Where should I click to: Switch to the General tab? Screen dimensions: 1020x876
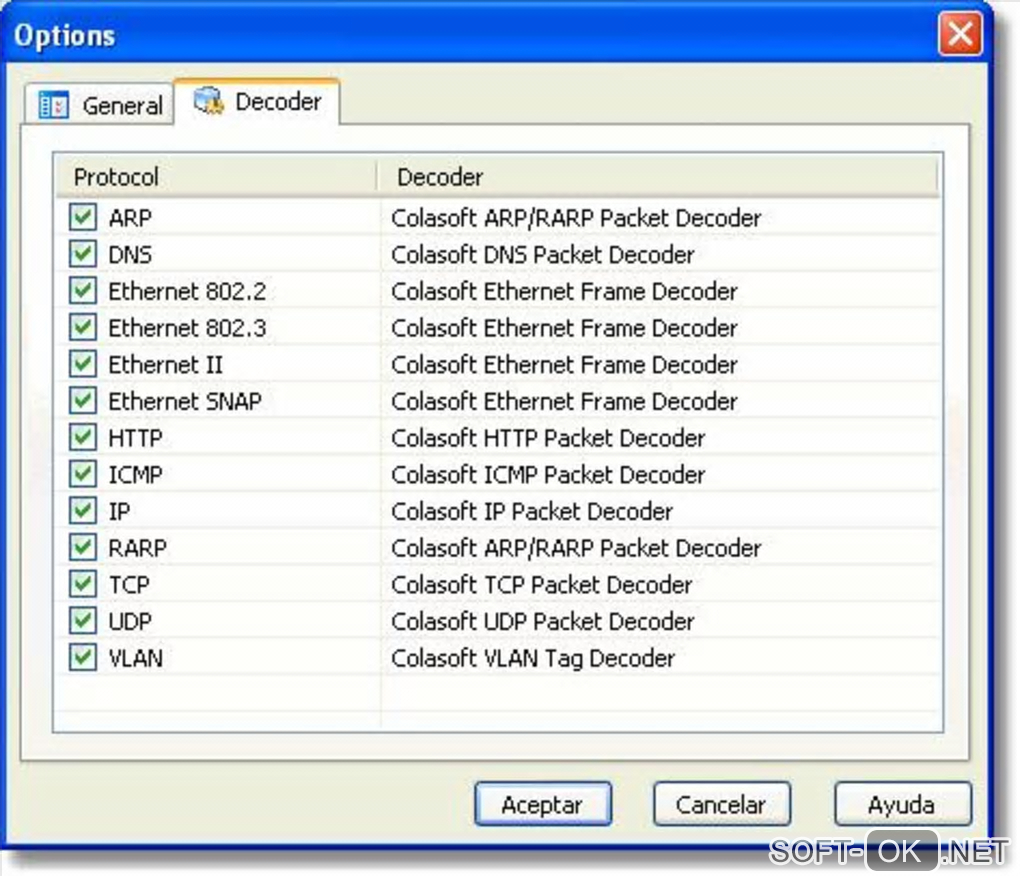(100, 104)
